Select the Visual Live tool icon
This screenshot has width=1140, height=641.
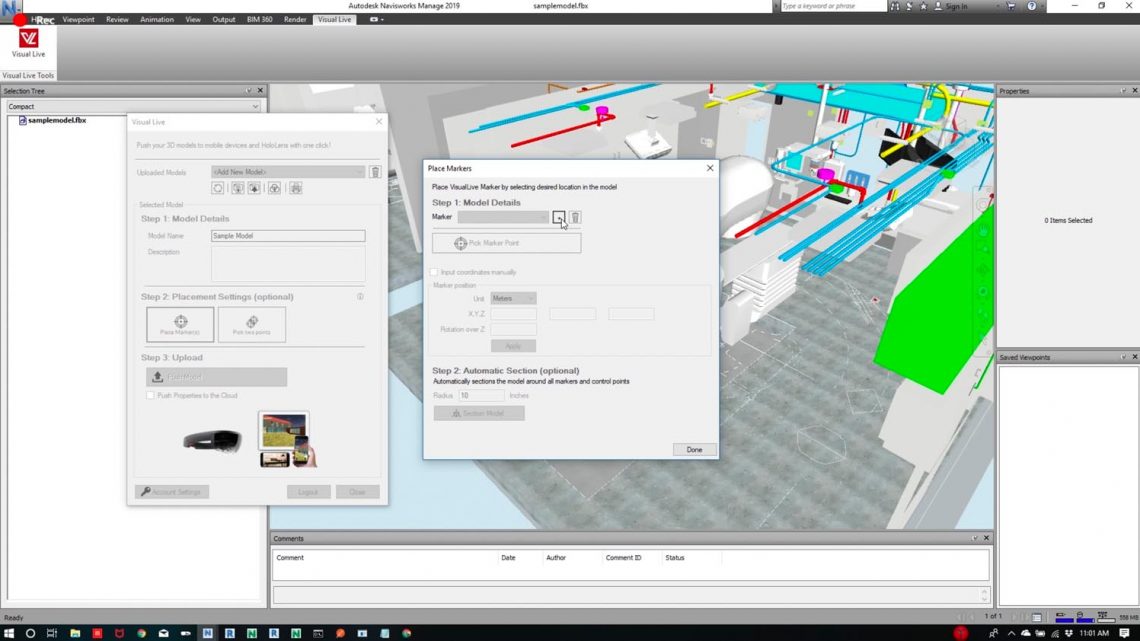coord(28,42)
